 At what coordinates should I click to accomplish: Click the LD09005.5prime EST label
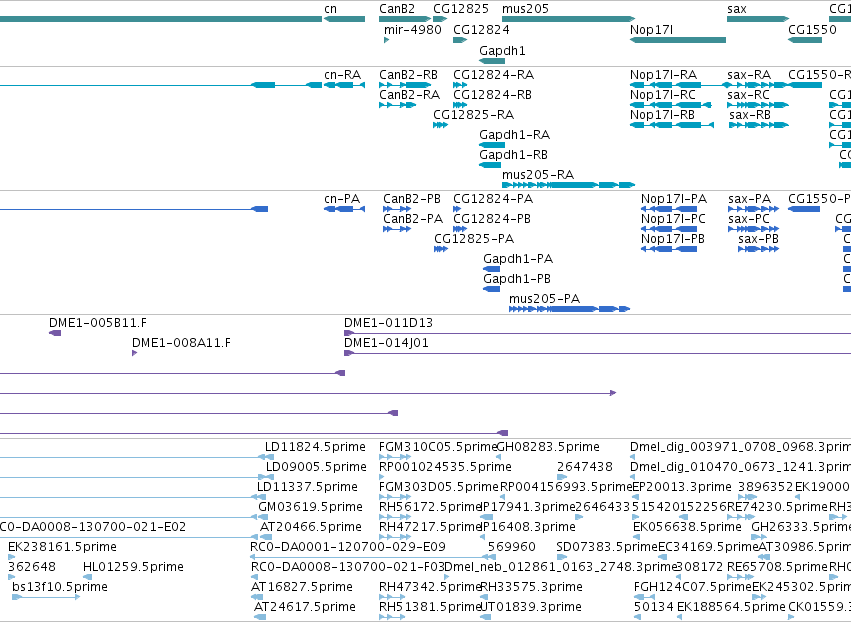316,467
